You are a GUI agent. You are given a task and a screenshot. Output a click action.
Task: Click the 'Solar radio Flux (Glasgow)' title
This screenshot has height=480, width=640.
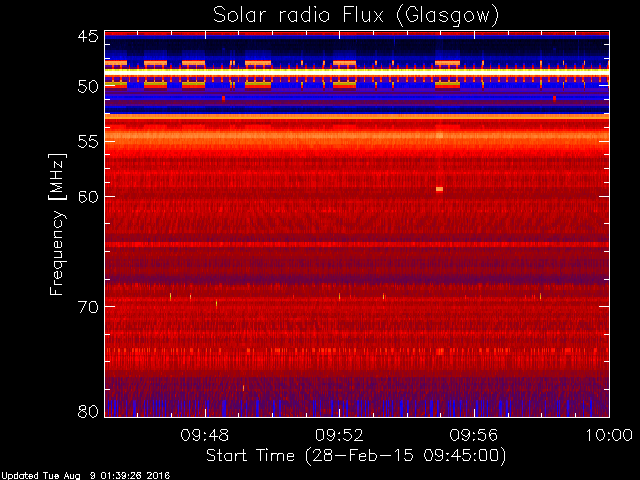pyautogui.click(x=356, y=16)
